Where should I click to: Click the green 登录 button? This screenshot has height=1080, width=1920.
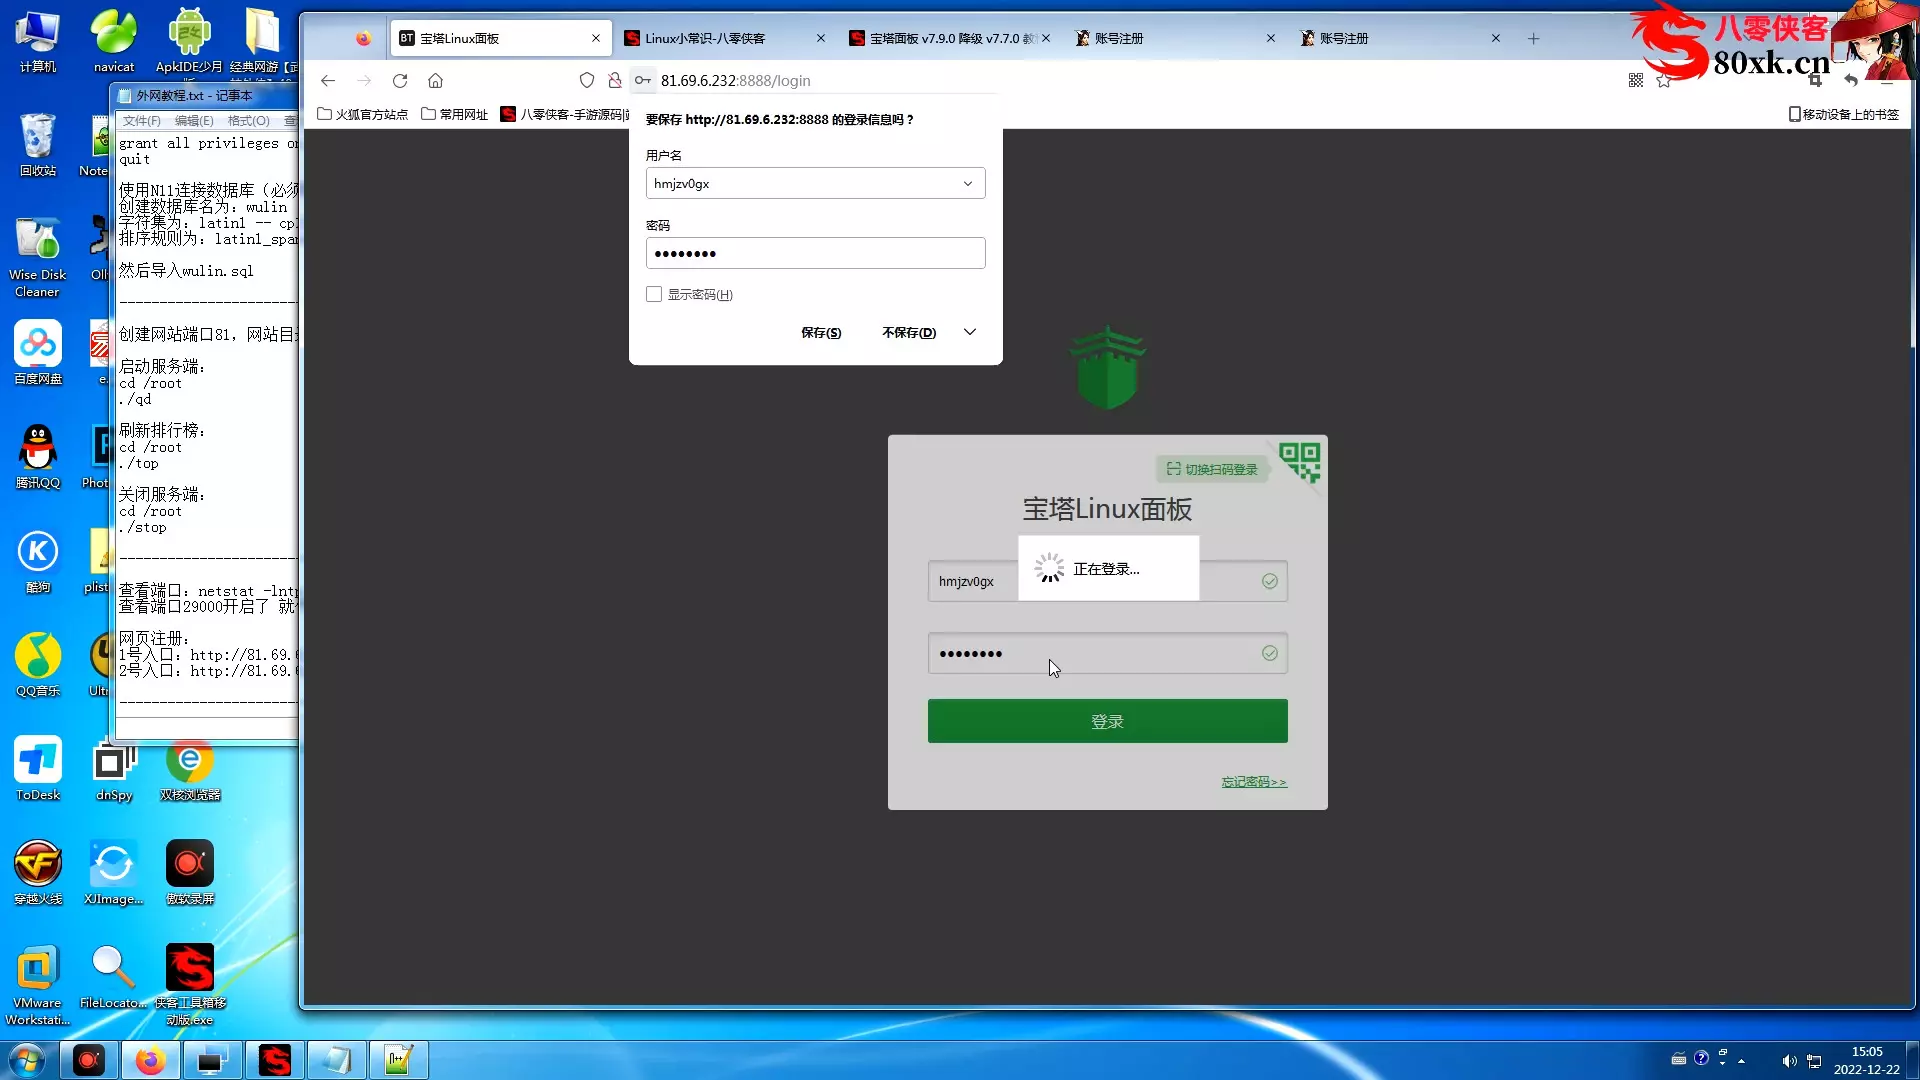(1107, 721)
